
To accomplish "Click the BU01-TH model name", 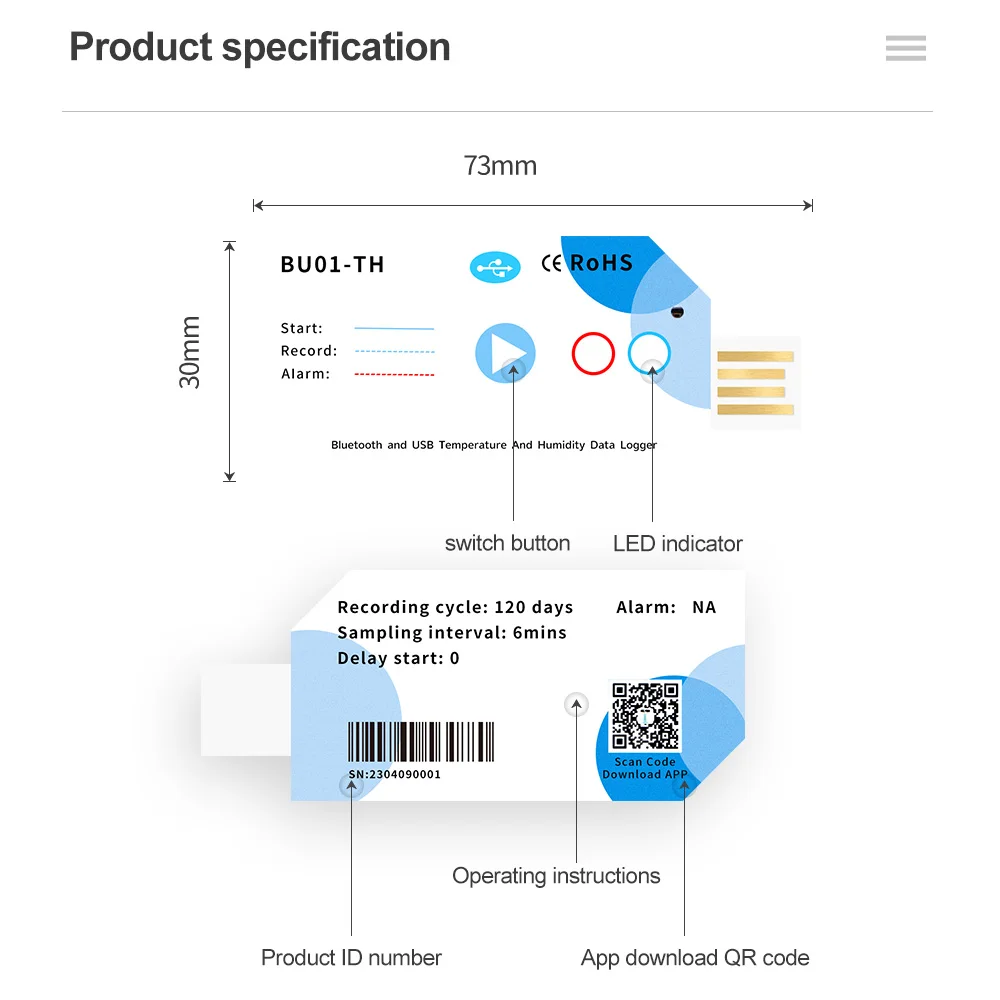I will pyautogui.click(x=332, y=265).
